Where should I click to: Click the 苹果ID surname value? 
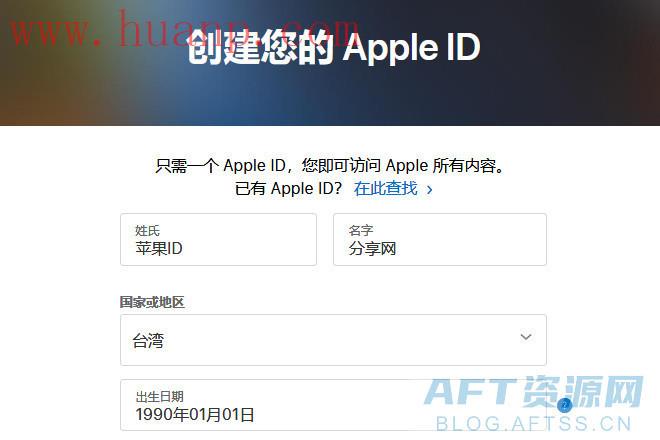pos(159,248)
